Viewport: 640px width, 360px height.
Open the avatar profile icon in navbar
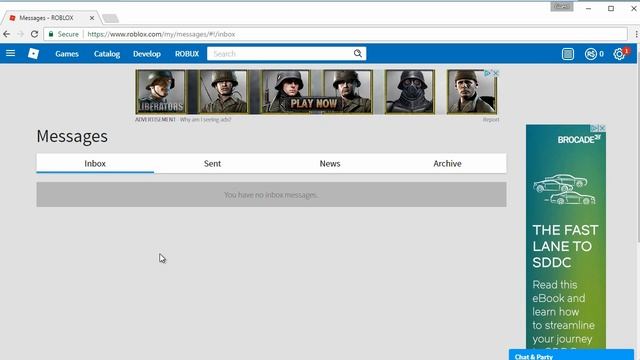[x=568, y=54]
